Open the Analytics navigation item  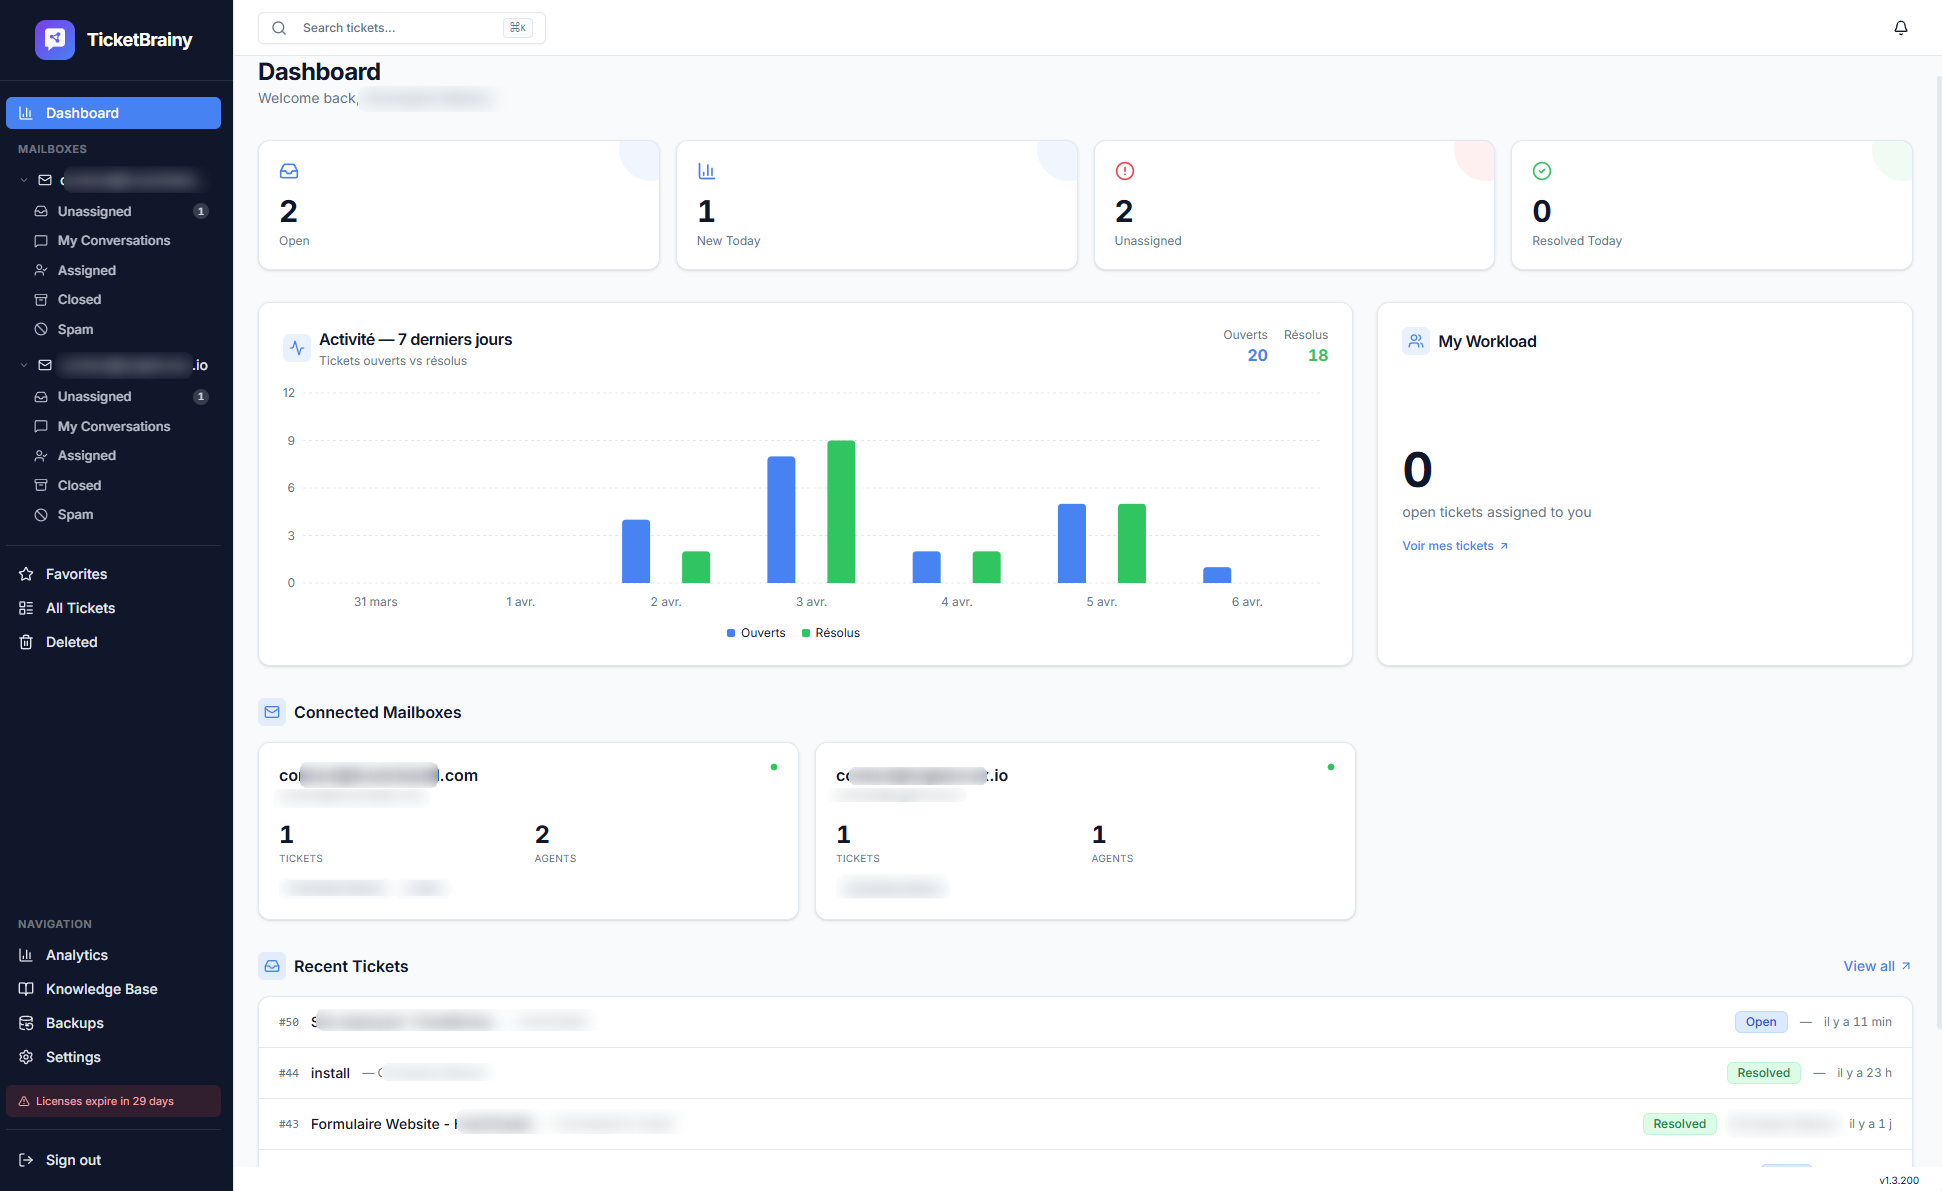[x=76, y=955]
